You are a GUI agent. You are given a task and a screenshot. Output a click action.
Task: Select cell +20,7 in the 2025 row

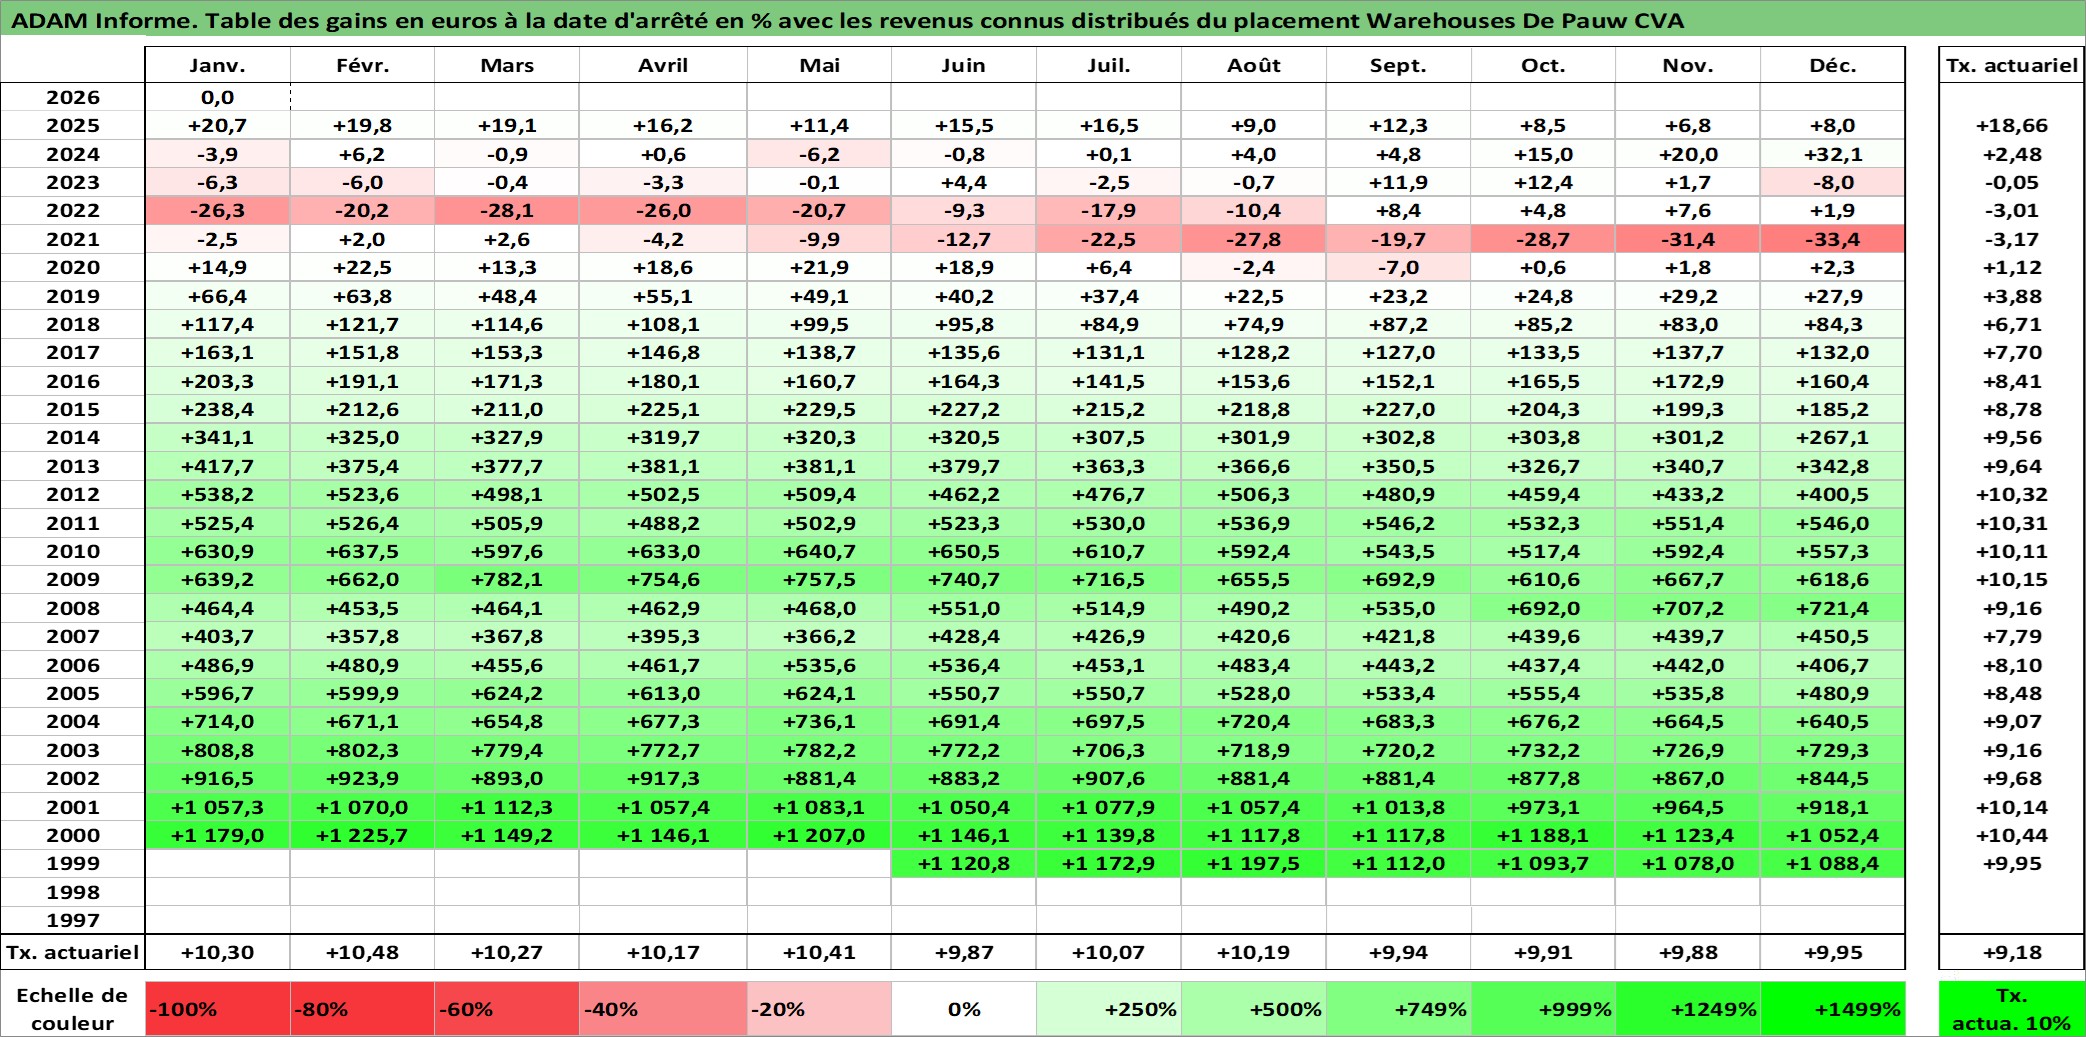218,126
